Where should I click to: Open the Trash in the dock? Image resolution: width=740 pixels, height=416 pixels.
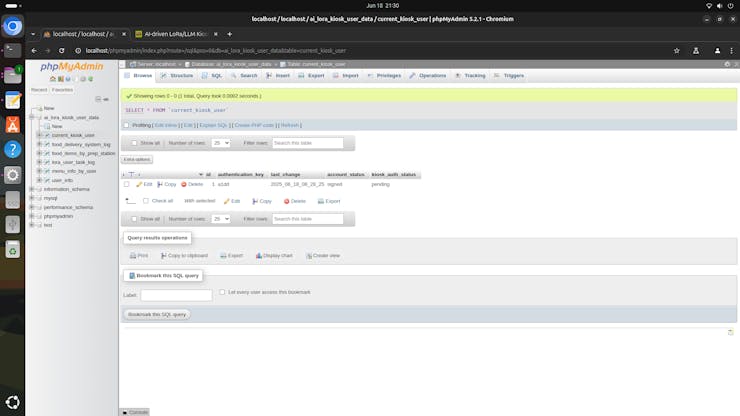(13, 250)
